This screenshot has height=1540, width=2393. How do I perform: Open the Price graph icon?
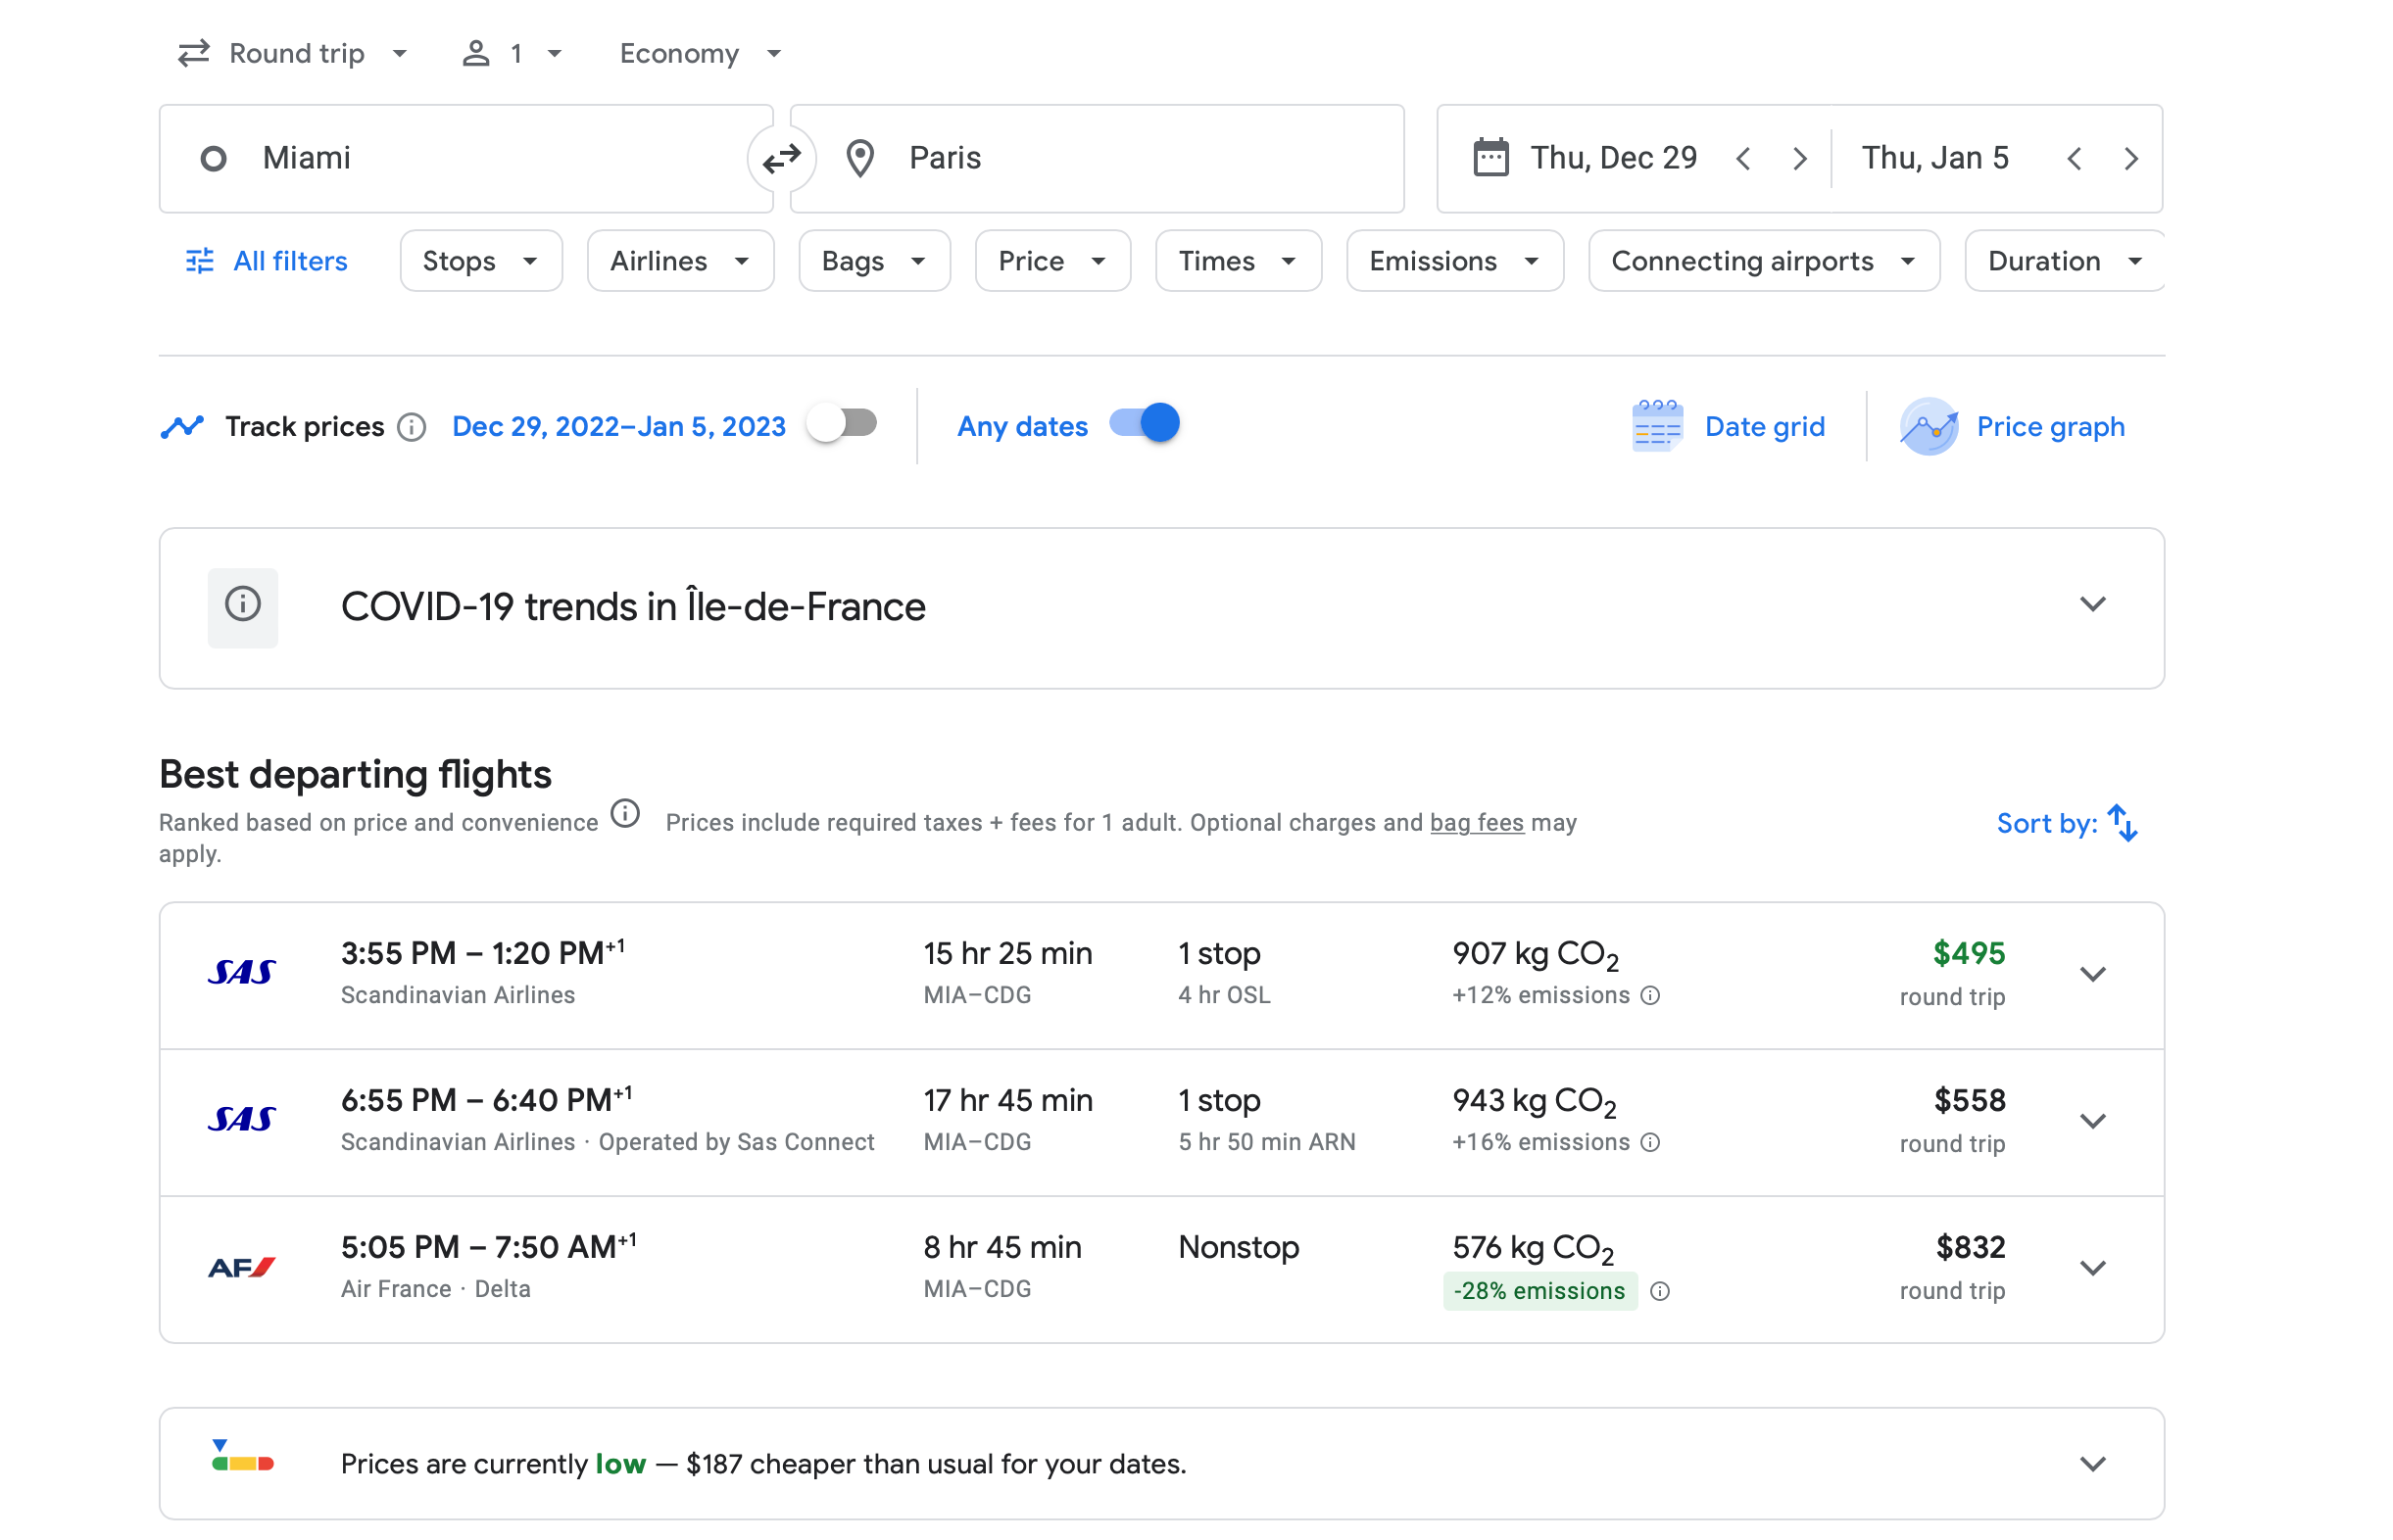pos(1927,427)
